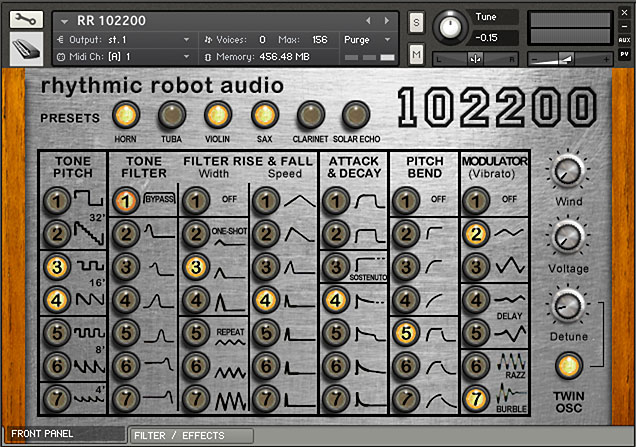The width and height of the screenshot is (636, 447).
Task: Solo the instrument with S button
Action: pyautogui.click(x=416, y=23)
